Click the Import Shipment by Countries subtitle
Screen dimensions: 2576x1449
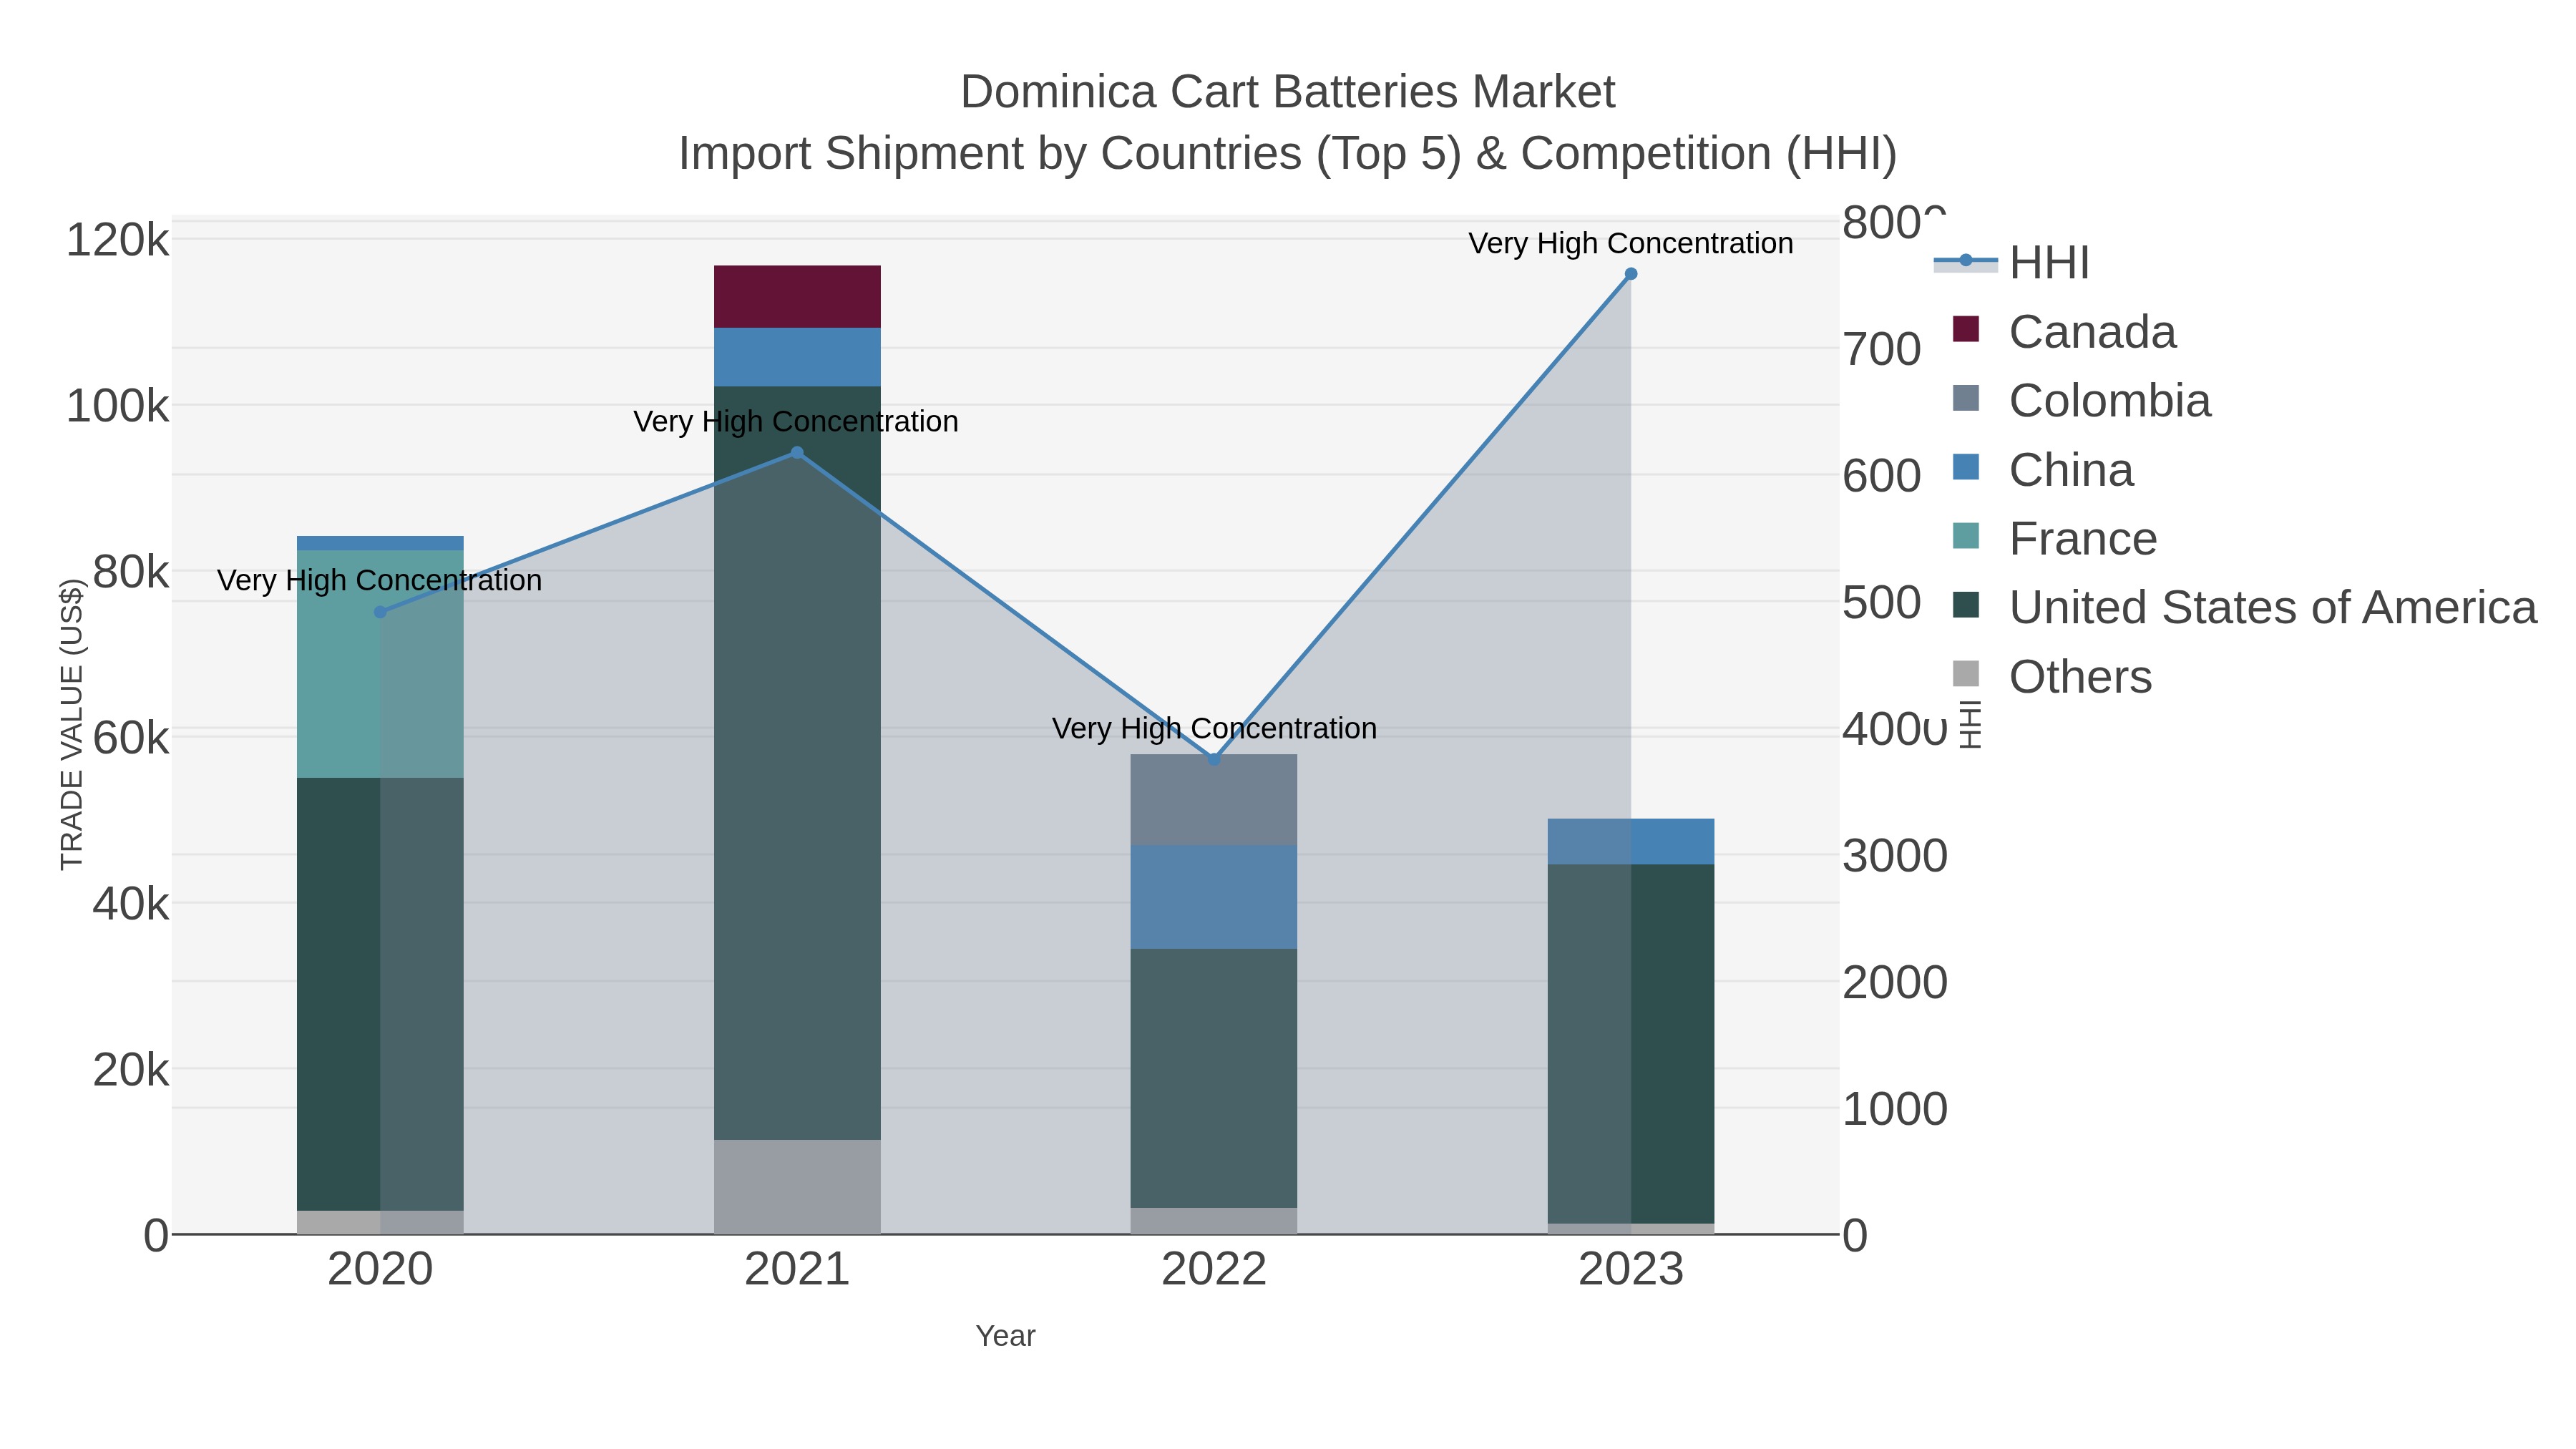click(x=1288, y=154)
